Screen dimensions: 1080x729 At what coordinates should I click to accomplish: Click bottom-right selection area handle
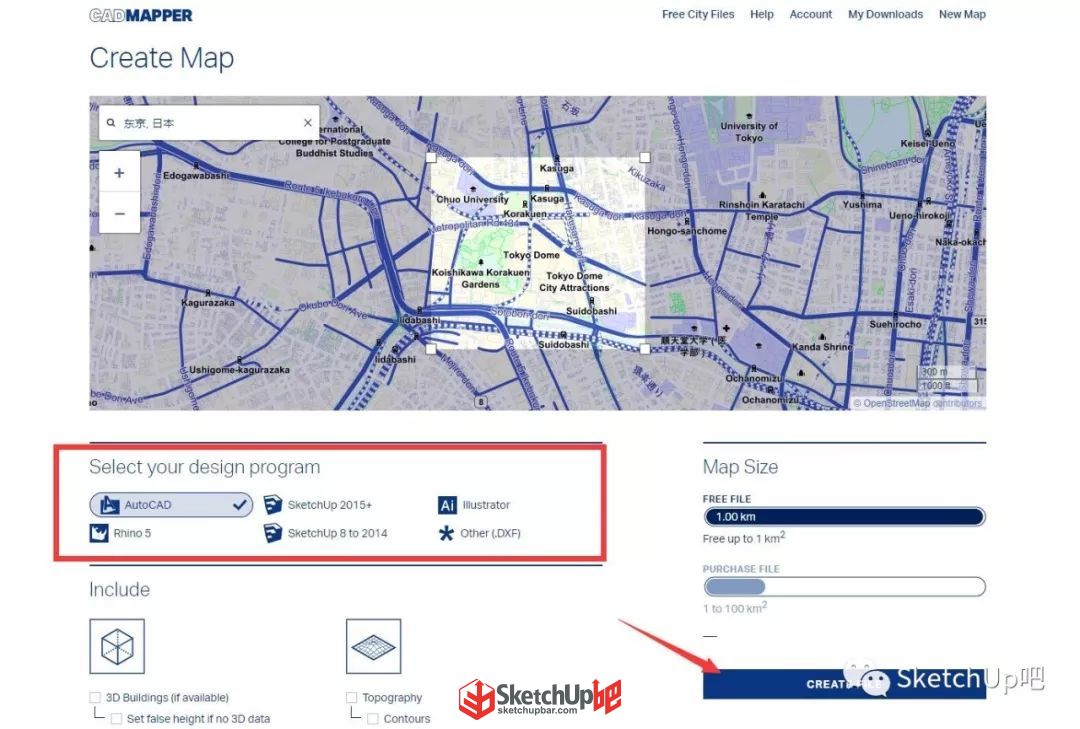point(645,349)
